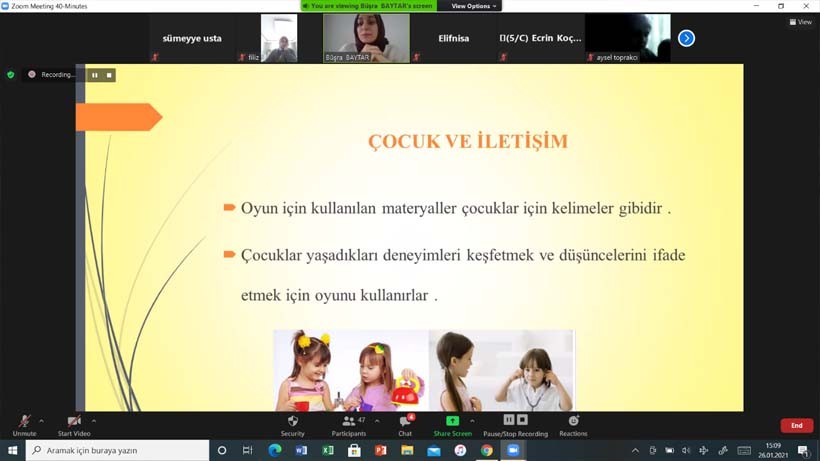820x461 pixels.
Task: Unmute the microphone
Action: (x=24, y=425)
